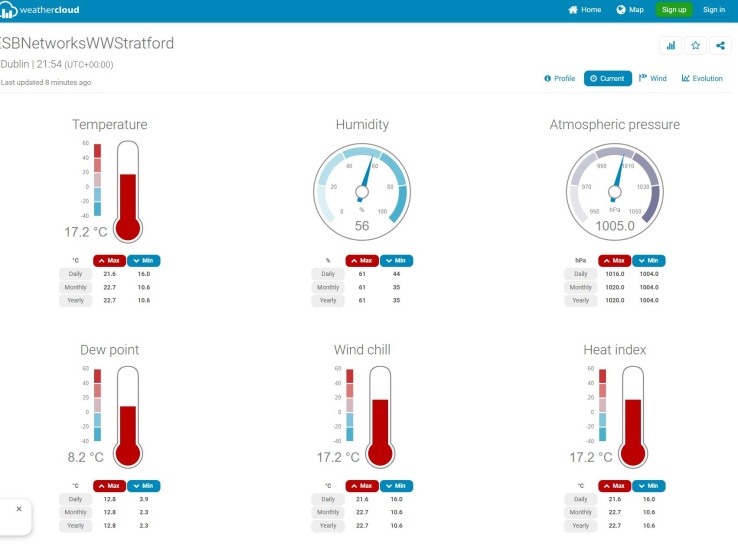
Task: Click the station name ESBNetworksWWStratford
Action: [87, 43]
